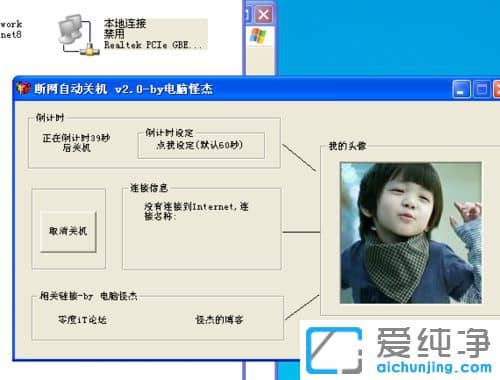
Task: Open countdown setting 点我设定(默认60秒)
Action: 200,145
